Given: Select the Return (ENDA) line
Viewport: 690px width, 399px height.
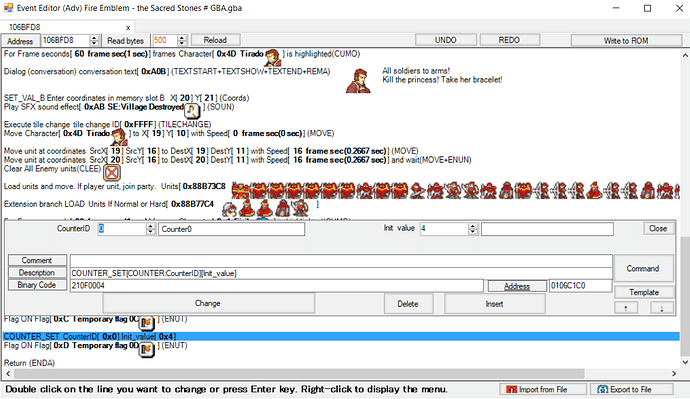Looking at the screenshot, I should [29, 363].
